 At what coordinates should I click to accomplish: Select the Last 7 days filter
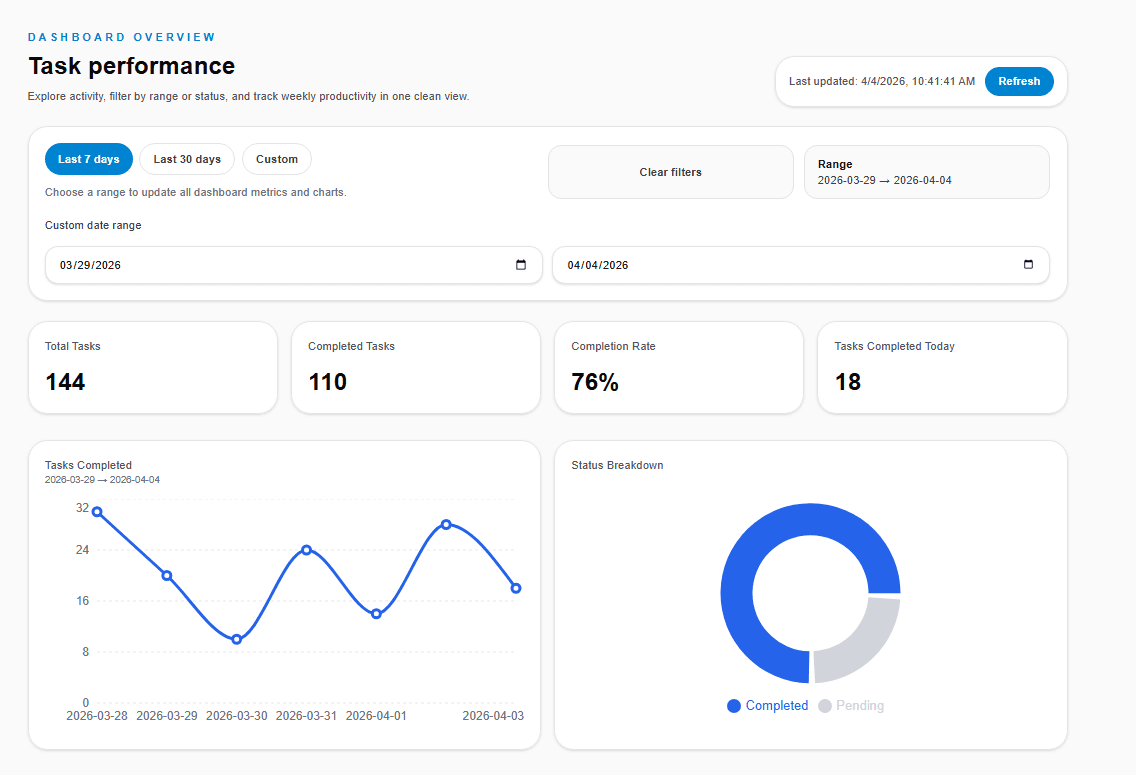point(88,158)
